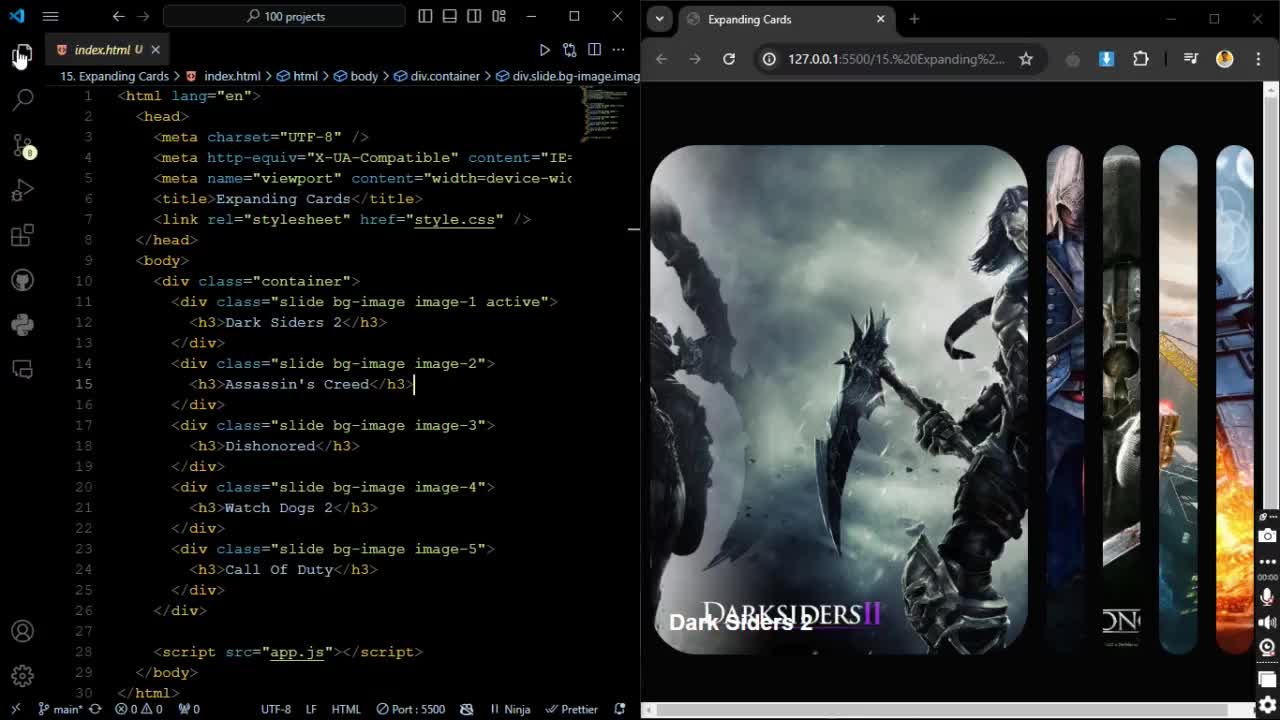Reload the browser page
The image size is (1280, 720).
point(729,59)
